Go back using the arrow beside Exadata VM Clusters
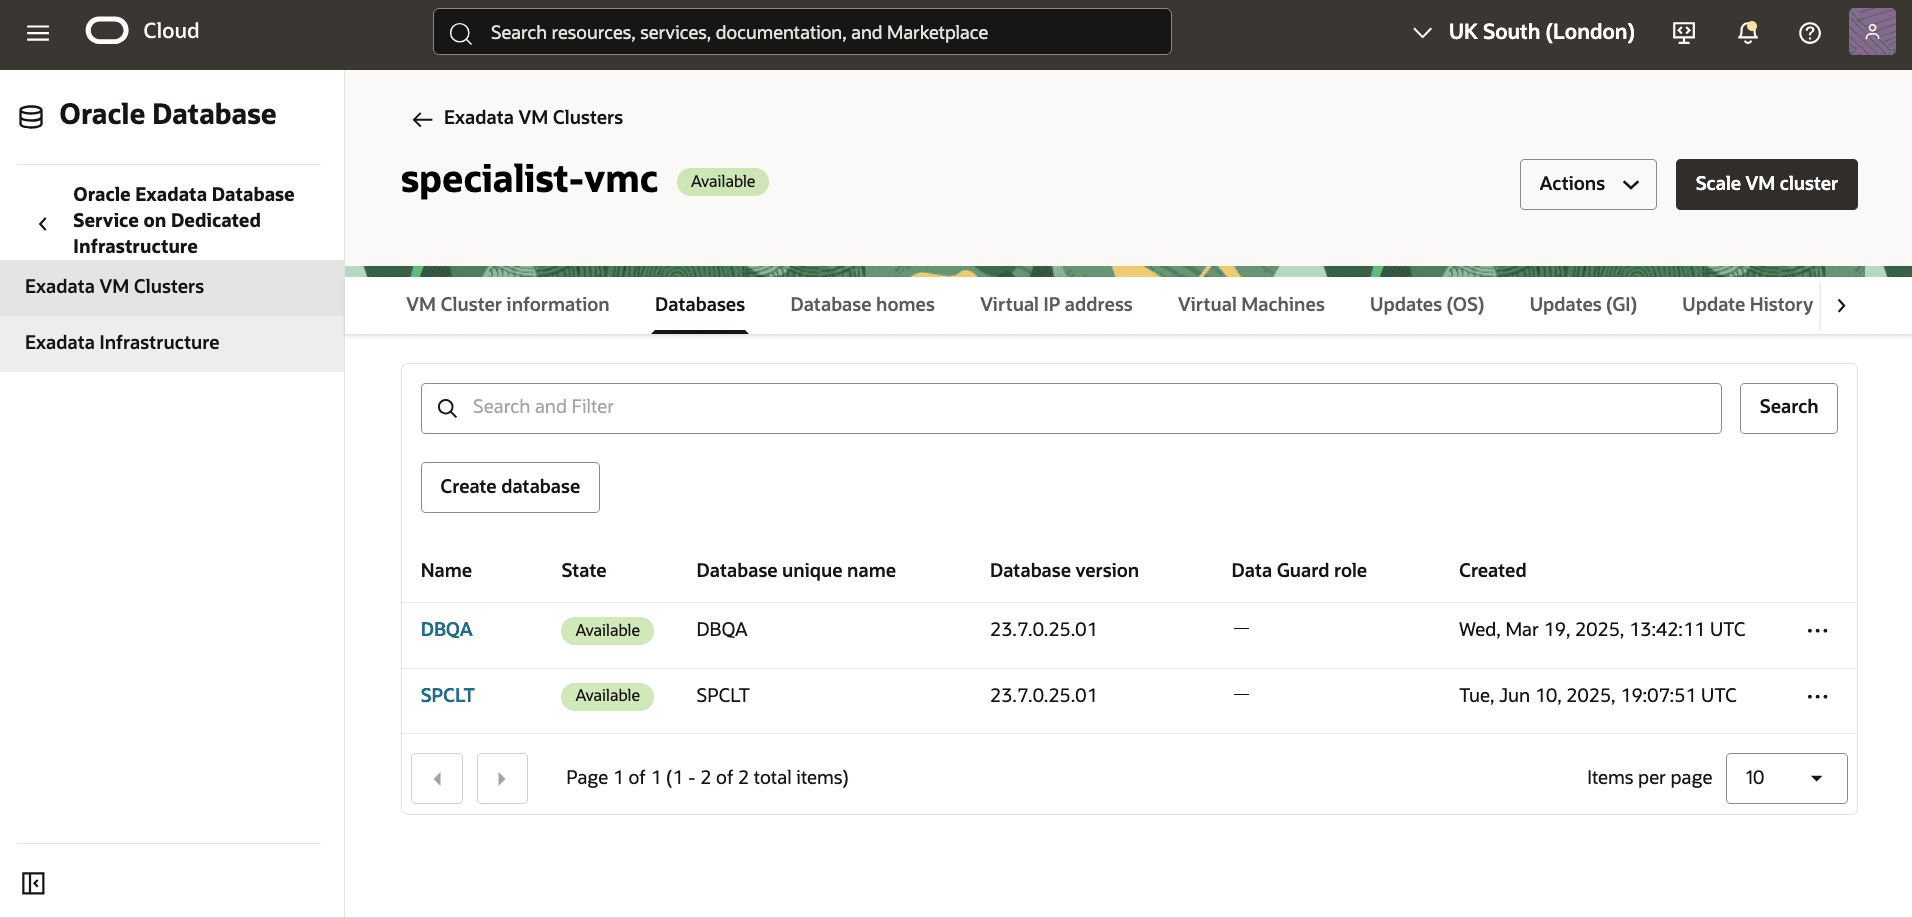This screenshot has height=918, width=1912. tap(422, 119)
